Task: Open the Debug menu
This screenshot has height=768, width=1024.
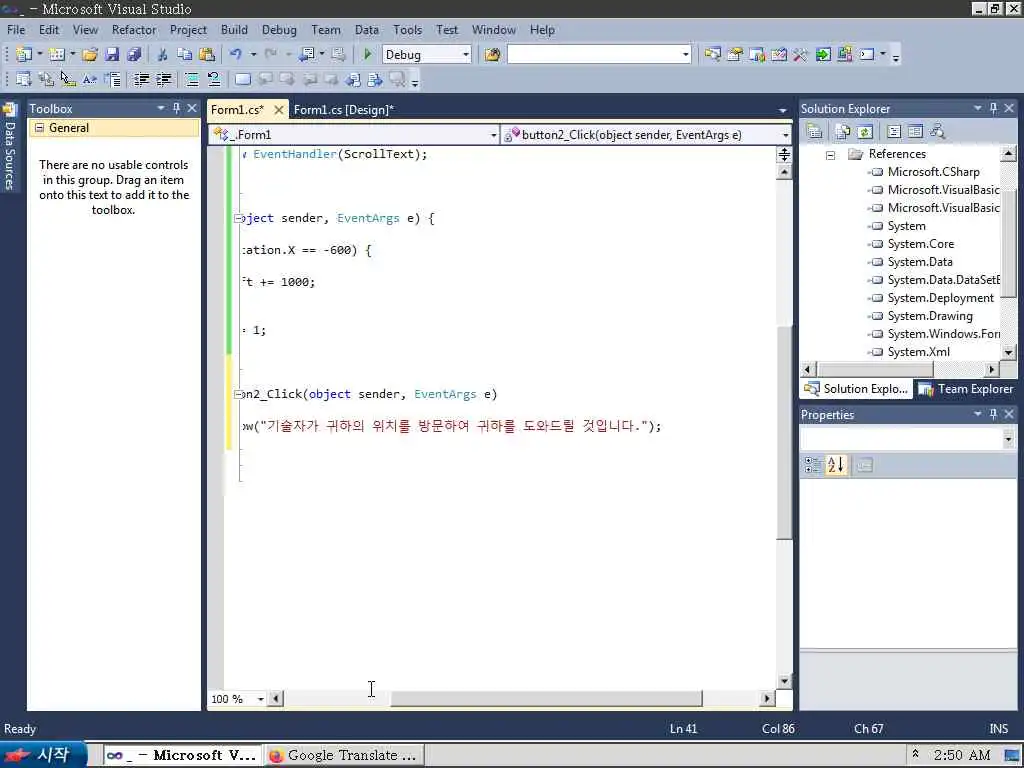Action: [x=279, y=30]
